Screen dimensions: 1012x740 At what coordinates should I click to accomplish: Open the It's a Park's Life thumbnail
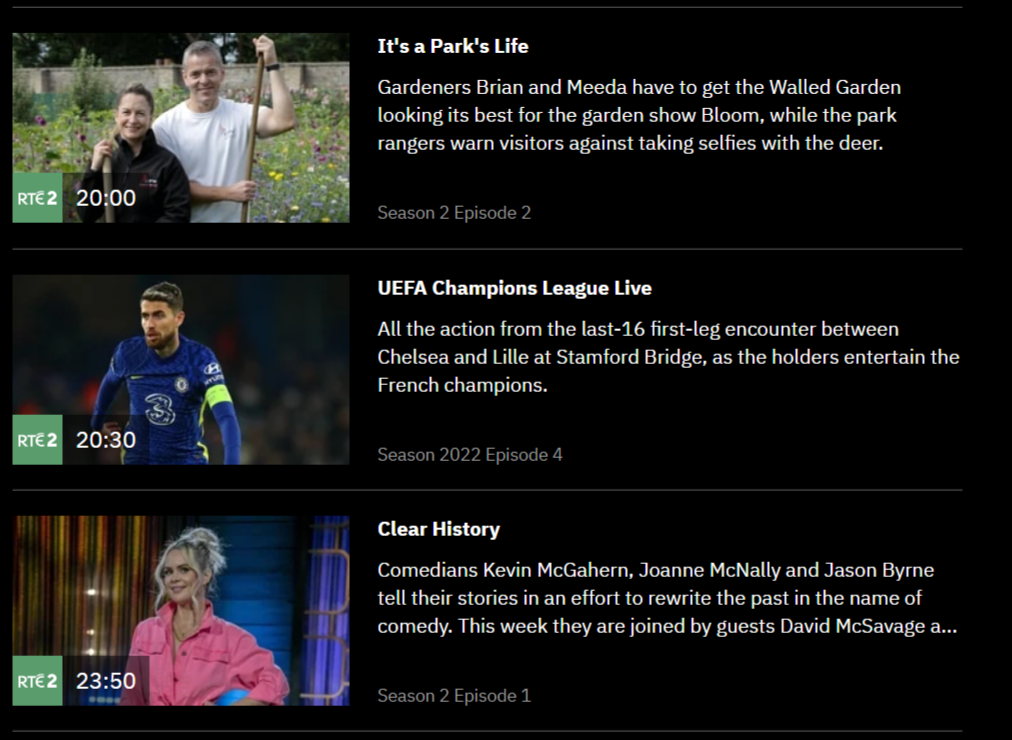coord(181,128)
